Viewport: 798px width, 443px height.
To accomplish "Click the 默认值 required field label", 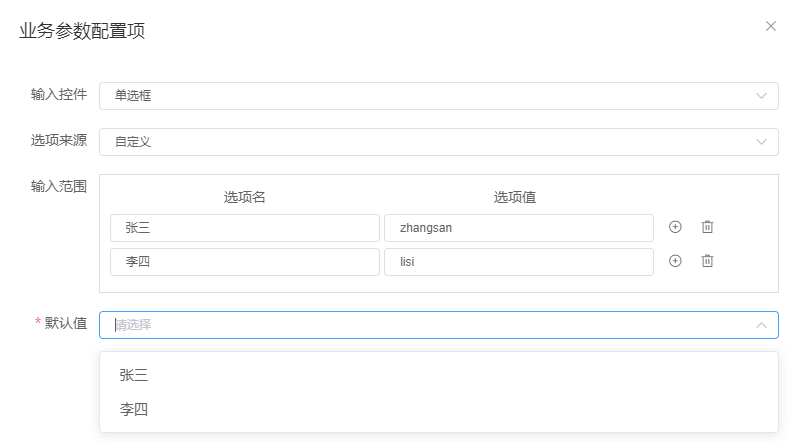I will coord(65,323).
